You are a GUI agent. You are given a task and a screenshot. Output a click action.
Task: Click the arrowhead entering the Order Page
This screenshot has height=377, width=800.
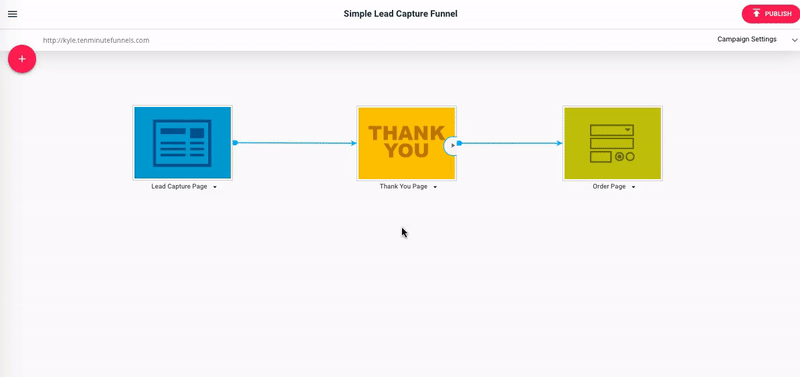pos(560,143)
